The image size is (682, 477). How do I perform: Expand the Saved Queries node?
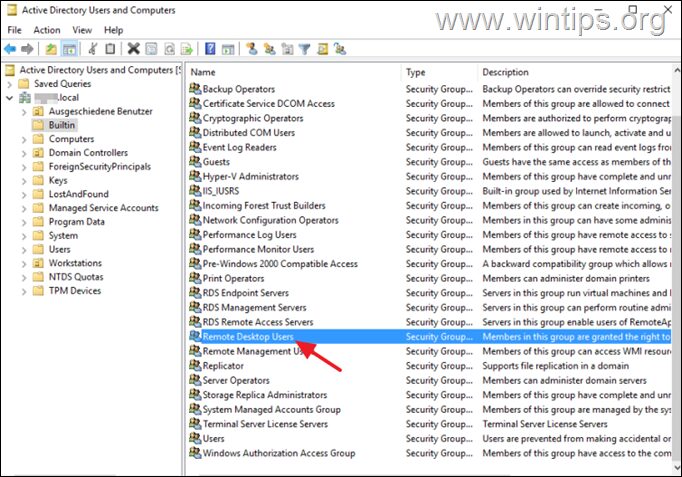(x=10, y=84)
